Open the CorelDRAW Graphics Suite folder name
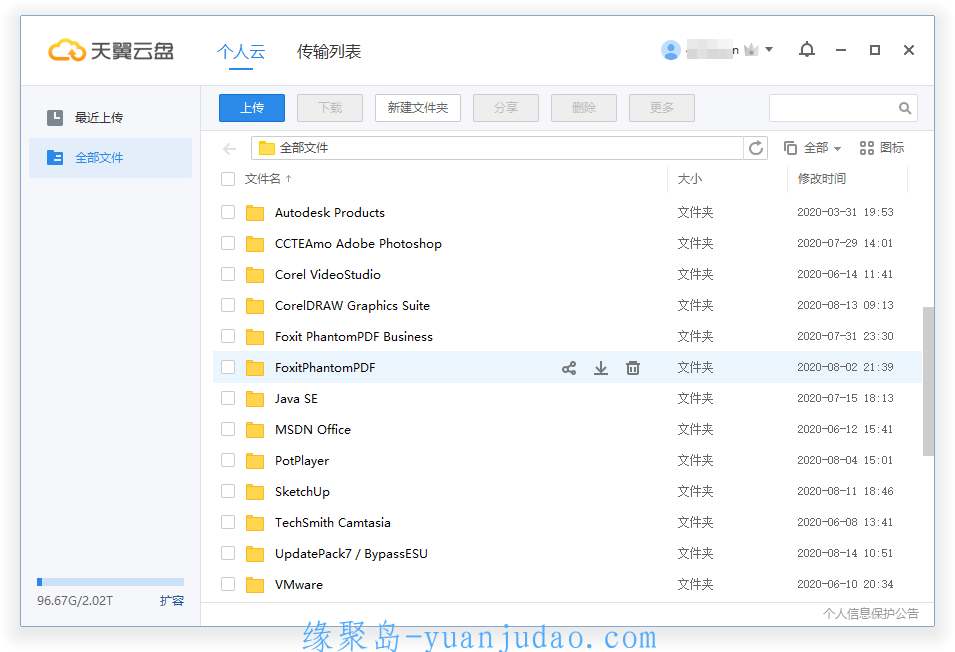The width and height of the screenshot is (955, 652). point(352,306)
